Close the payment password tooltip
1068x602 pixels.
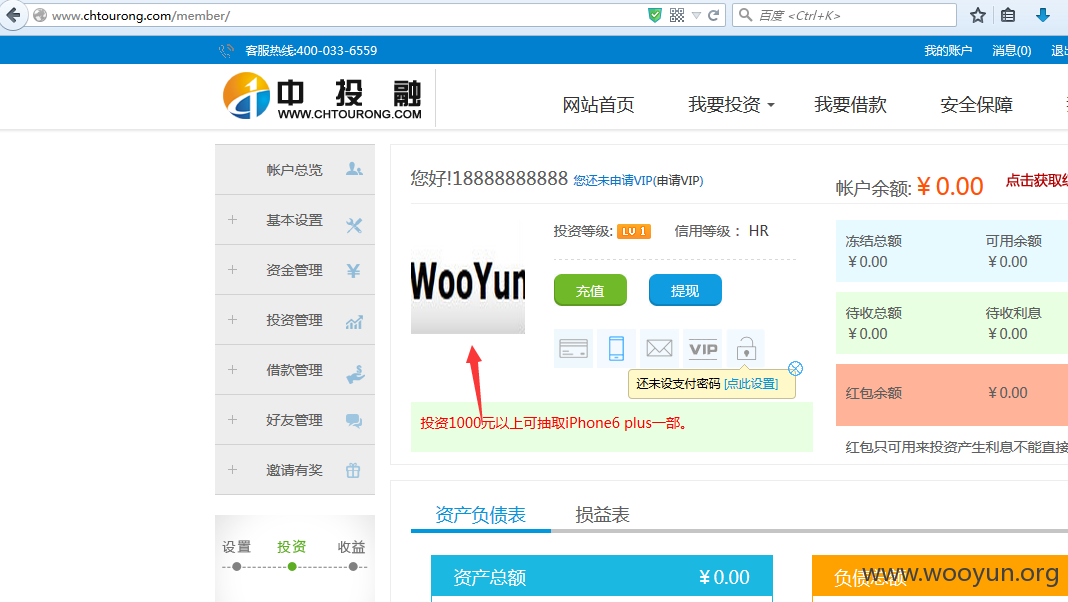796,369
